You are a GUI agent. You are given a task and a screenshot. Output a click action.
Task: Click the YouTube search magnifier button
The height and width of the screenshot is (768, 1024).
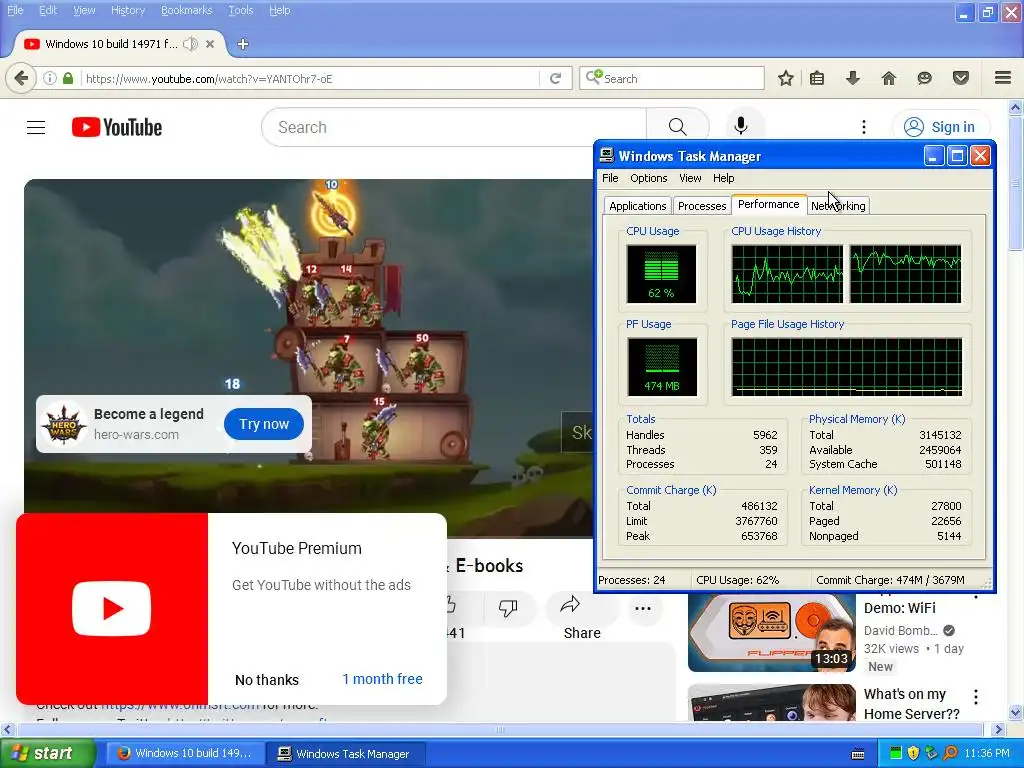[x=677, y=127]
